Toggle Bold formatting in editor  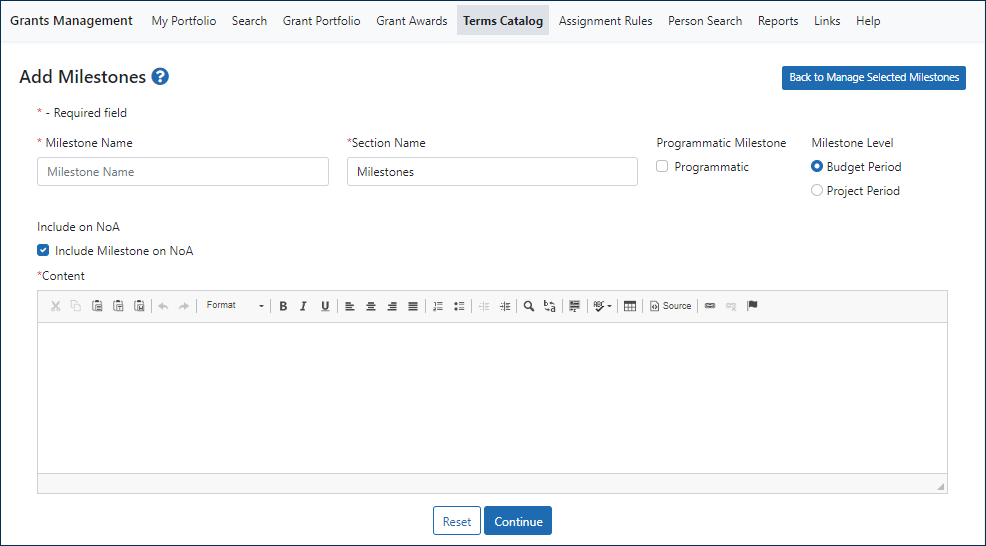[283, 306]
